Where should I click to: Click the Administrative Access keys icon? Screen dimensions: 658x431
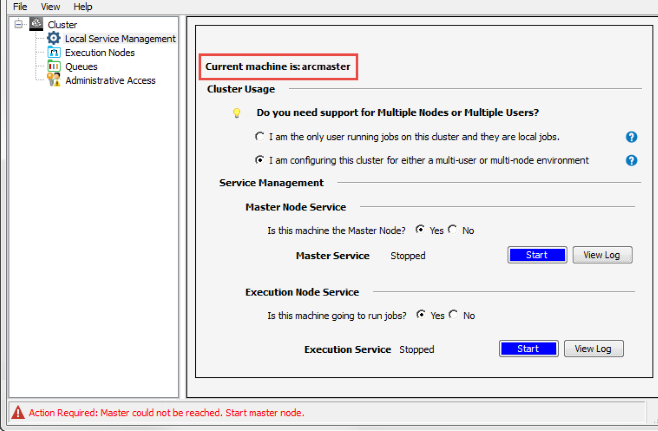pyautogui.click(x=54, y=80)
